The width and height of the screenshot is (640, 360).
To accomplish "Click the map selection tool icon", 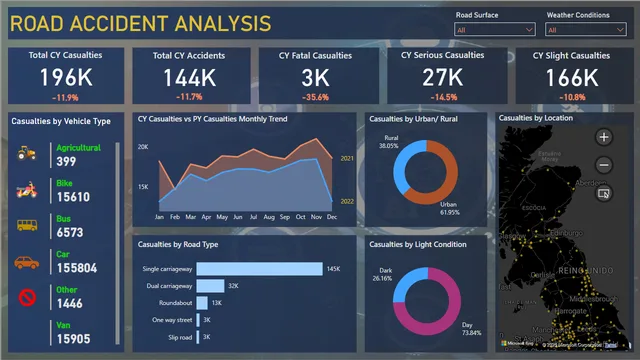I will [x=604, y=193].
